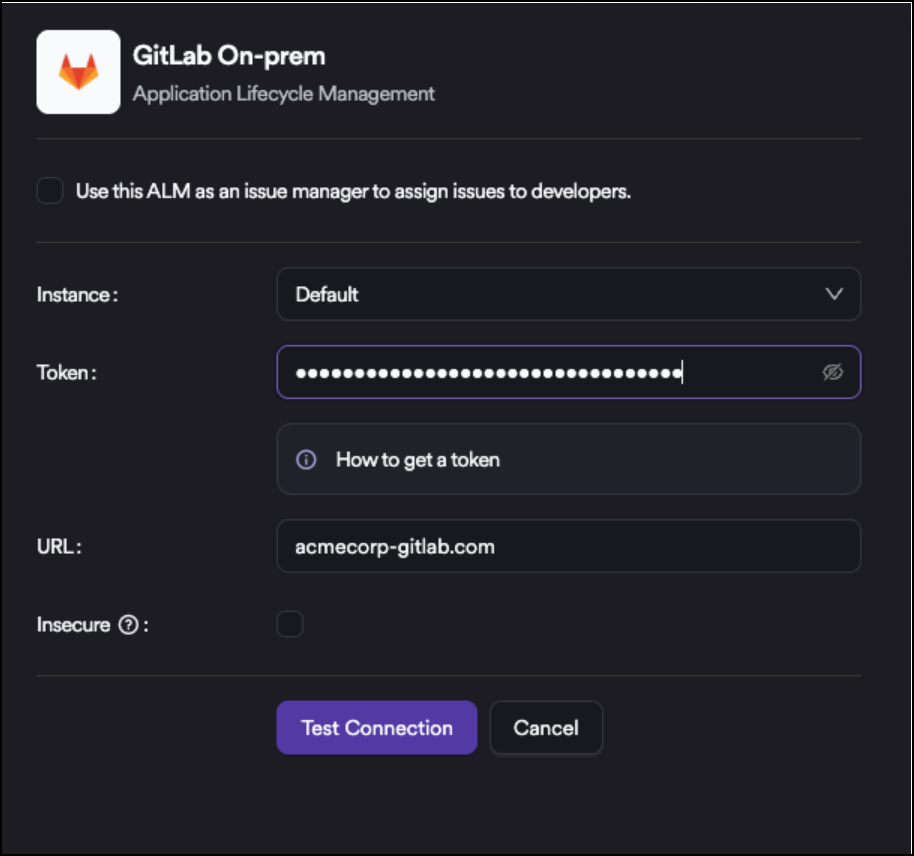The image size is (914, 856).
Task: Open the Instance dropdown showing Default
Action: [567, 295]
